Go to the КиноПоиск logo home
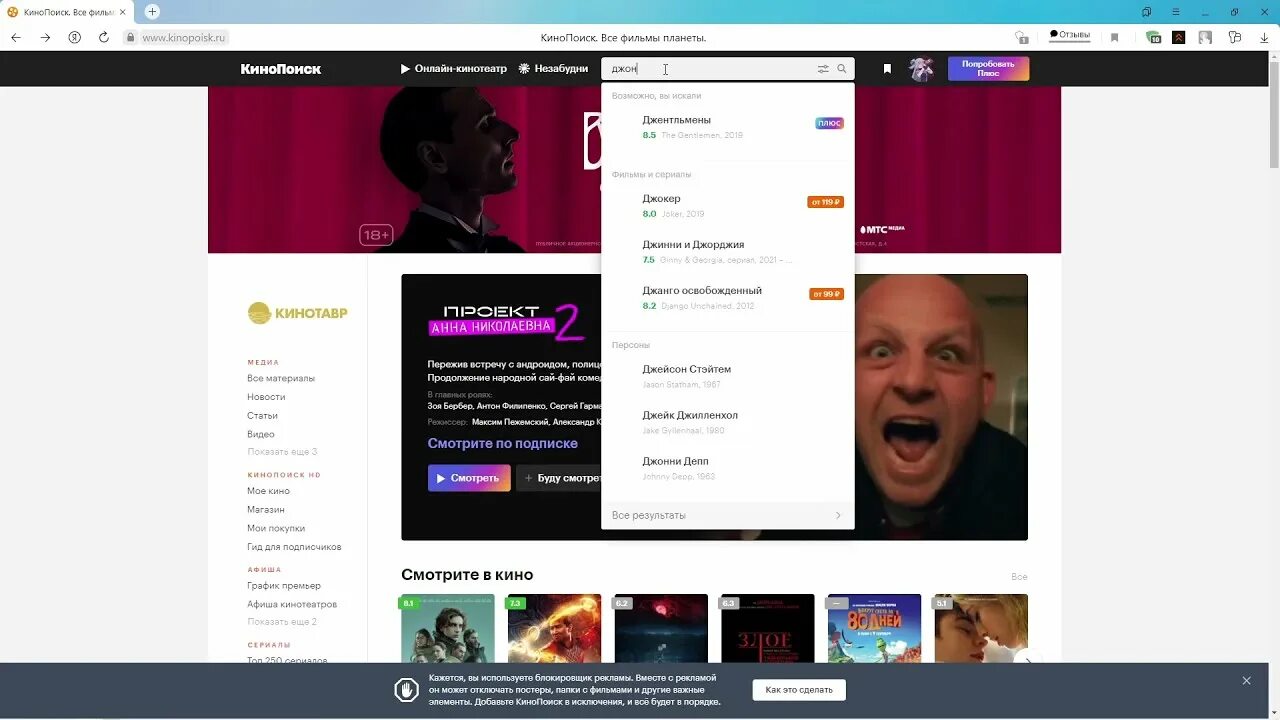 pos(281,69)
